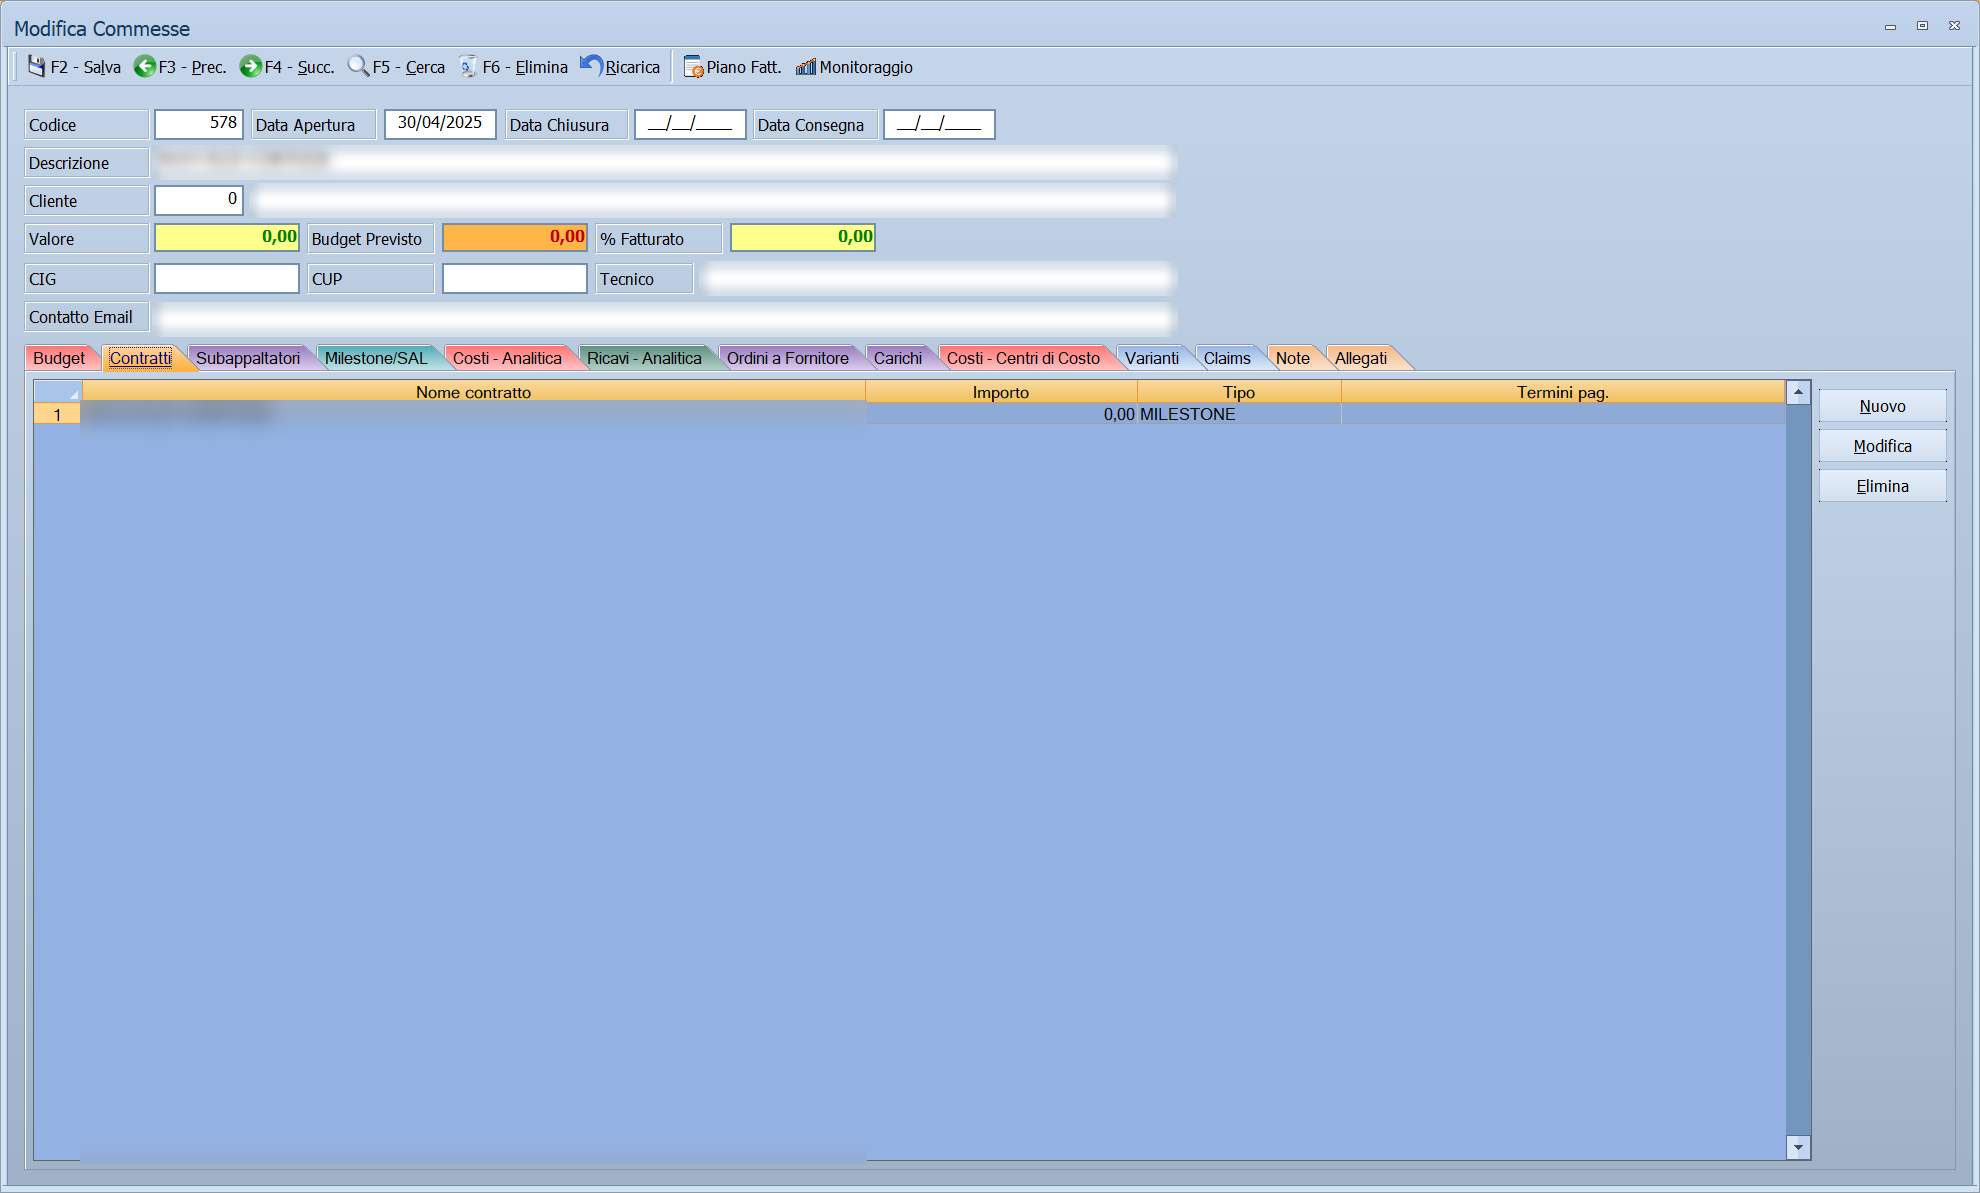The image size is (1980, 1193).
Task: Switch to Ricavi - Analitica tab
Action: pyautogui.click(x=644, y=358)
